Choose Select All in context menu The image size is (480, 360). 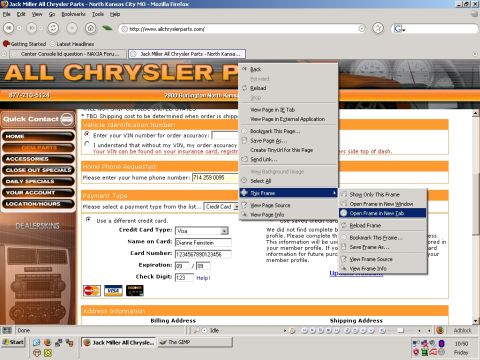(x=288, y=181)
